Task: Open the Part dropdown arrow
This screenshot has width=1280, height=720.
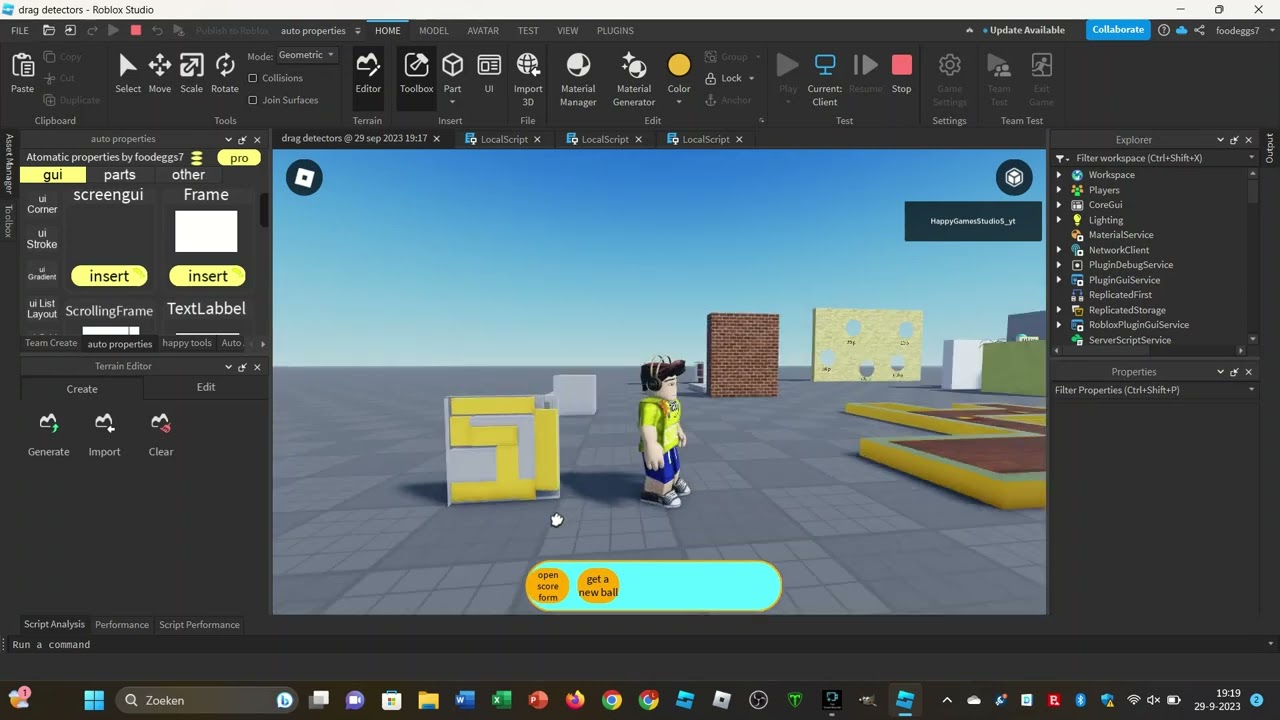Action: point(453,102)
